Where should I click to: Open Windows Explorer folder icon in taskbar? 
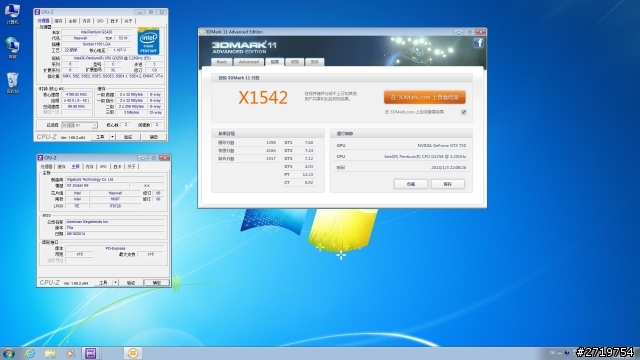[50, 353]
